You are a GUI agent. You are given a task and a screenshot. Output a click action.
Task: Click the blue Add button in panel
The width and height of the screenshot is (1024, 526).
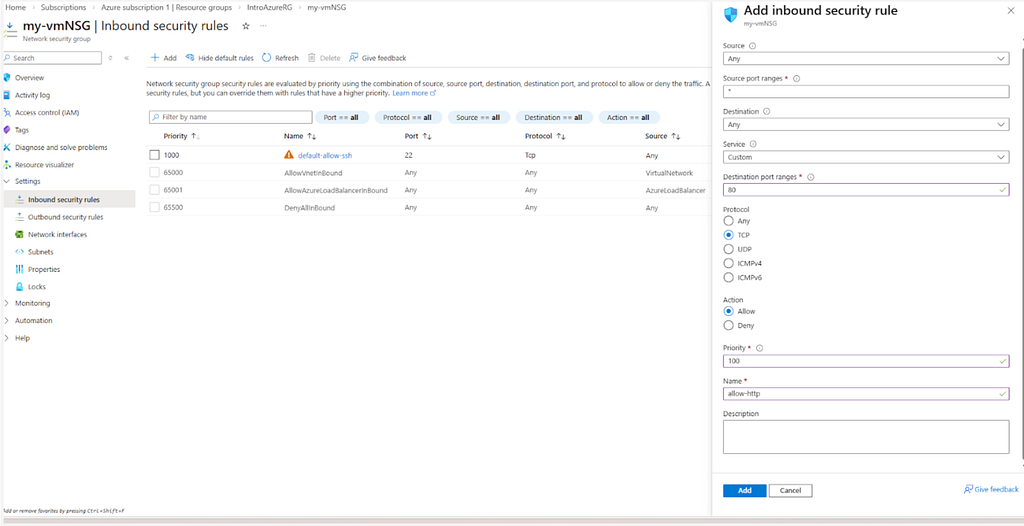744,491
